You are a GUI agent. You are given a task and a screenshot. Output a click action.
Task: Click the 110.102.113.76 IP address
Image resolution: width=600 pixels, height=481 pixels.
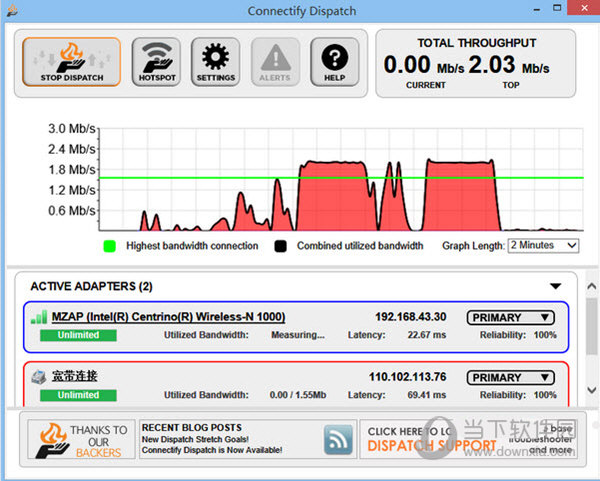point(408,377)
